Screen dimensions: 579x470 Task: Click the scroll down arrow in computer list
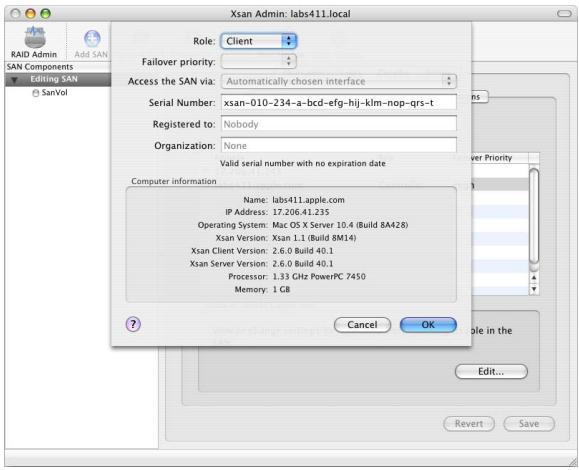[x=534, y=289]
